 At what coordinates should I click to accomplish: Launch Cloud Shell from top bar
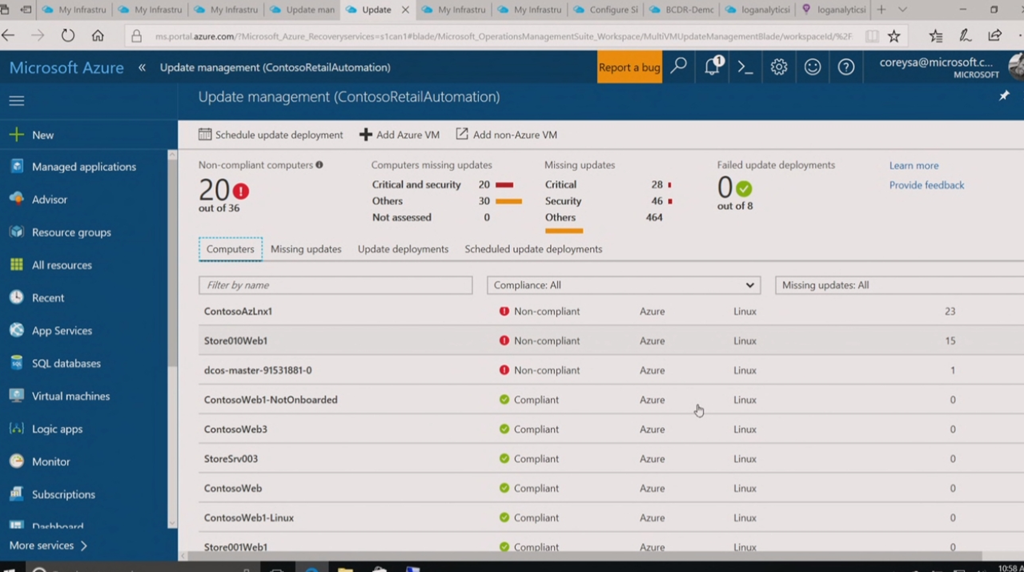[745, 67]
